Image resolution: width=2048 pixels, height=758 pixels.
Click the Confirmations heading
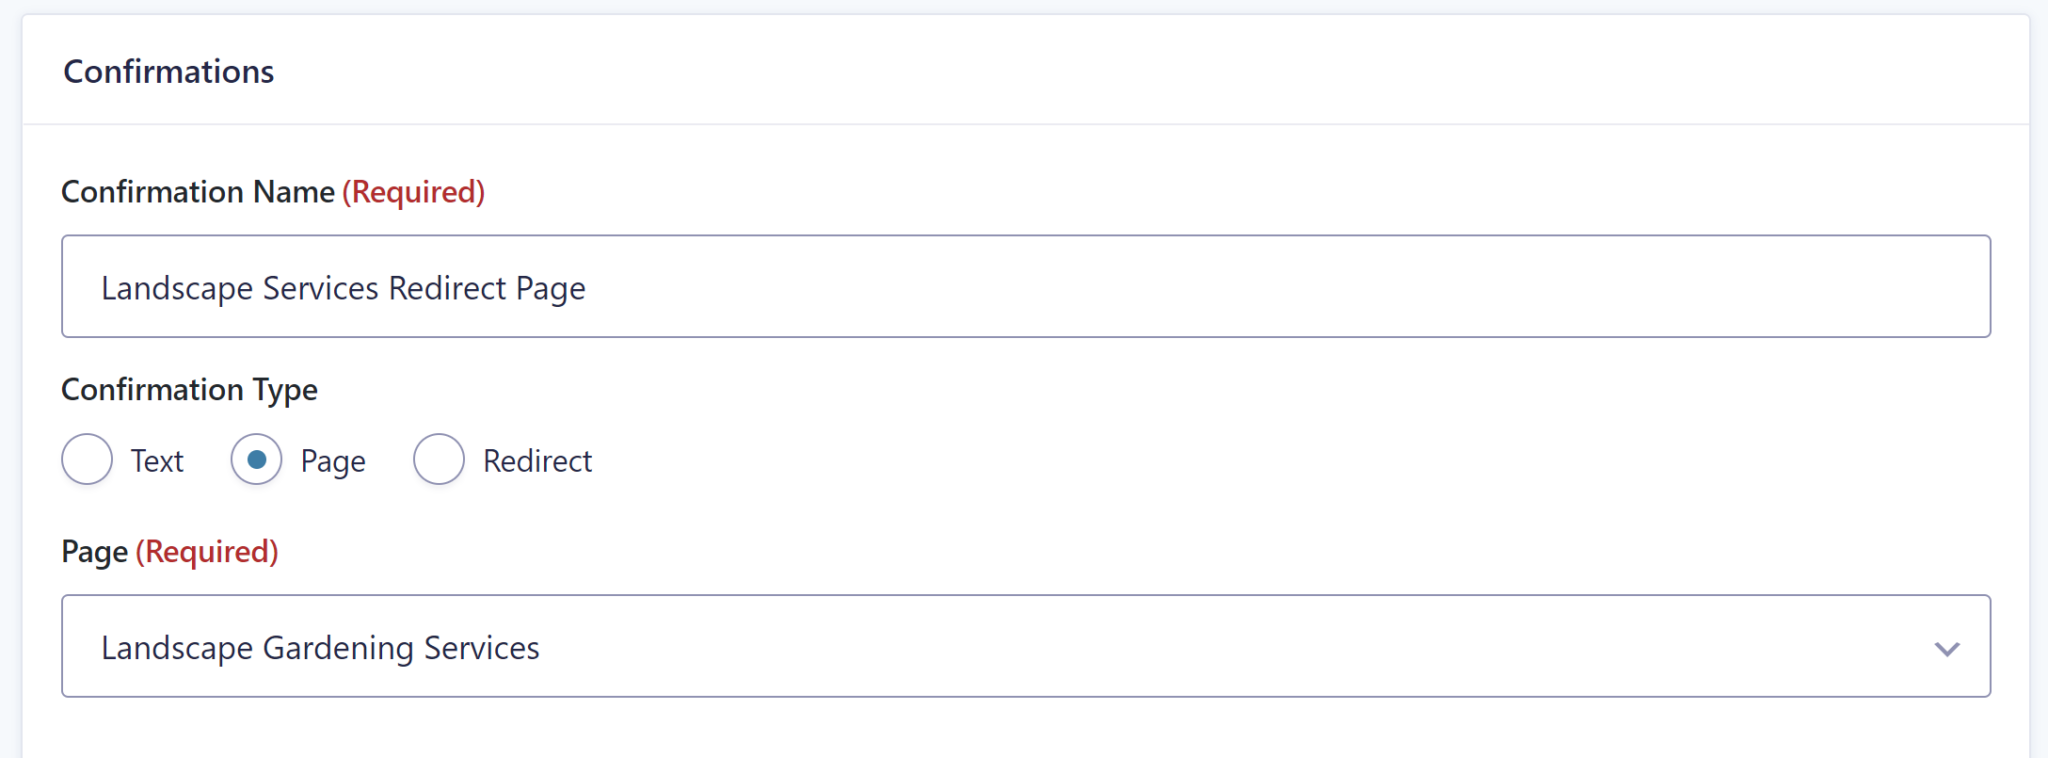168,70
